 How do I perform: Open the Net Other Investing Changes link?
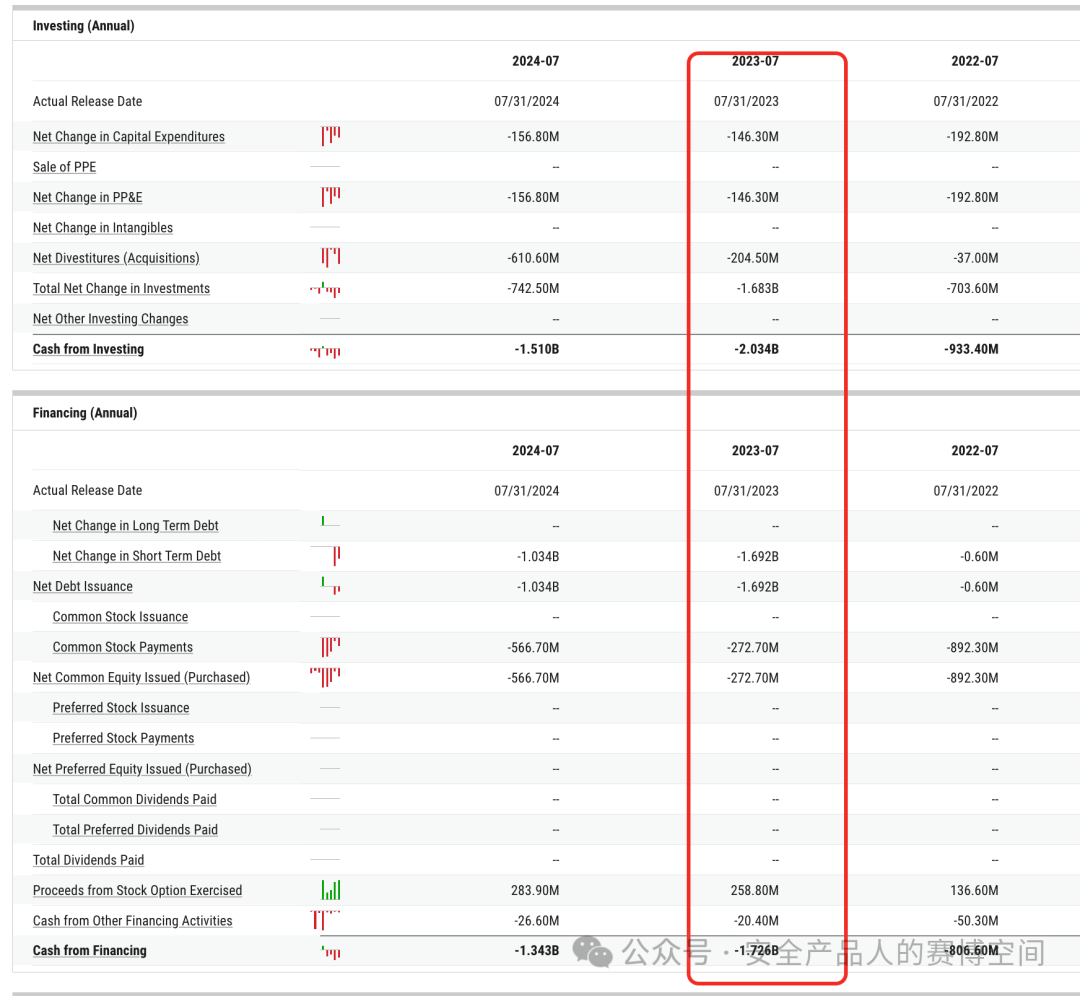110,318
